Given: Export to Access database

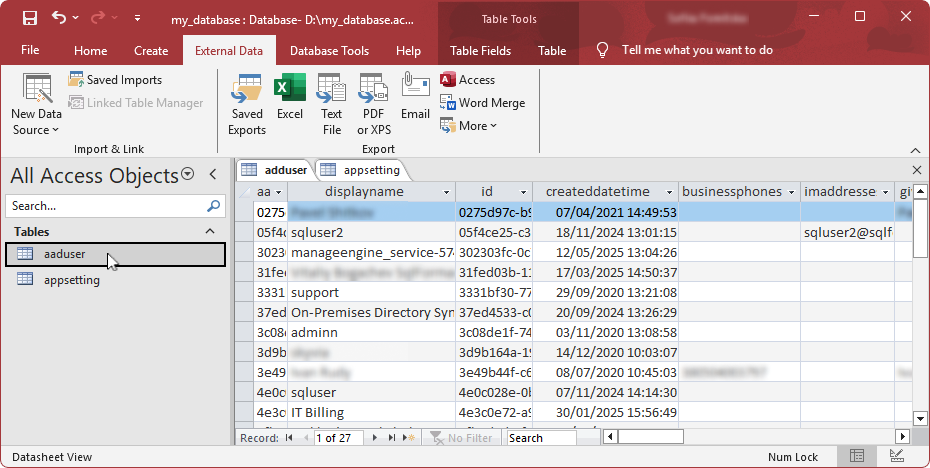Looking at the screenshot, I should (x=467, y=79).
